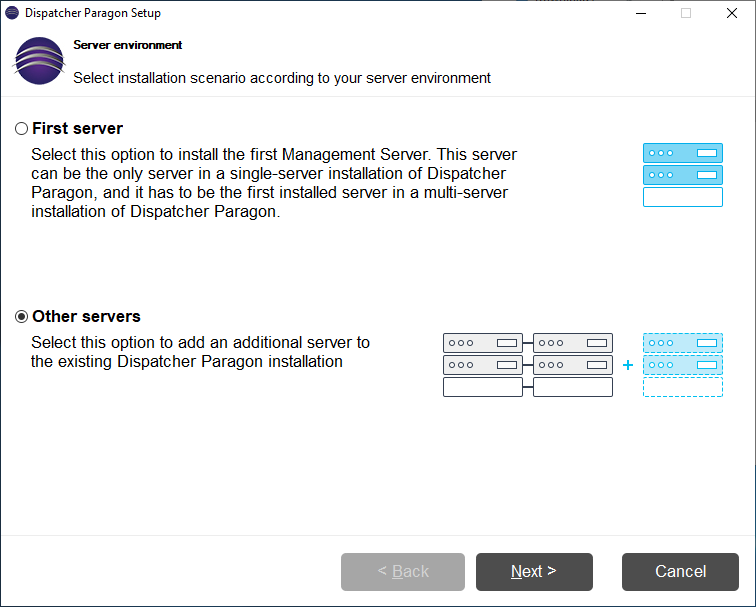Select the Other servers radio button

[x=22, y=317]
